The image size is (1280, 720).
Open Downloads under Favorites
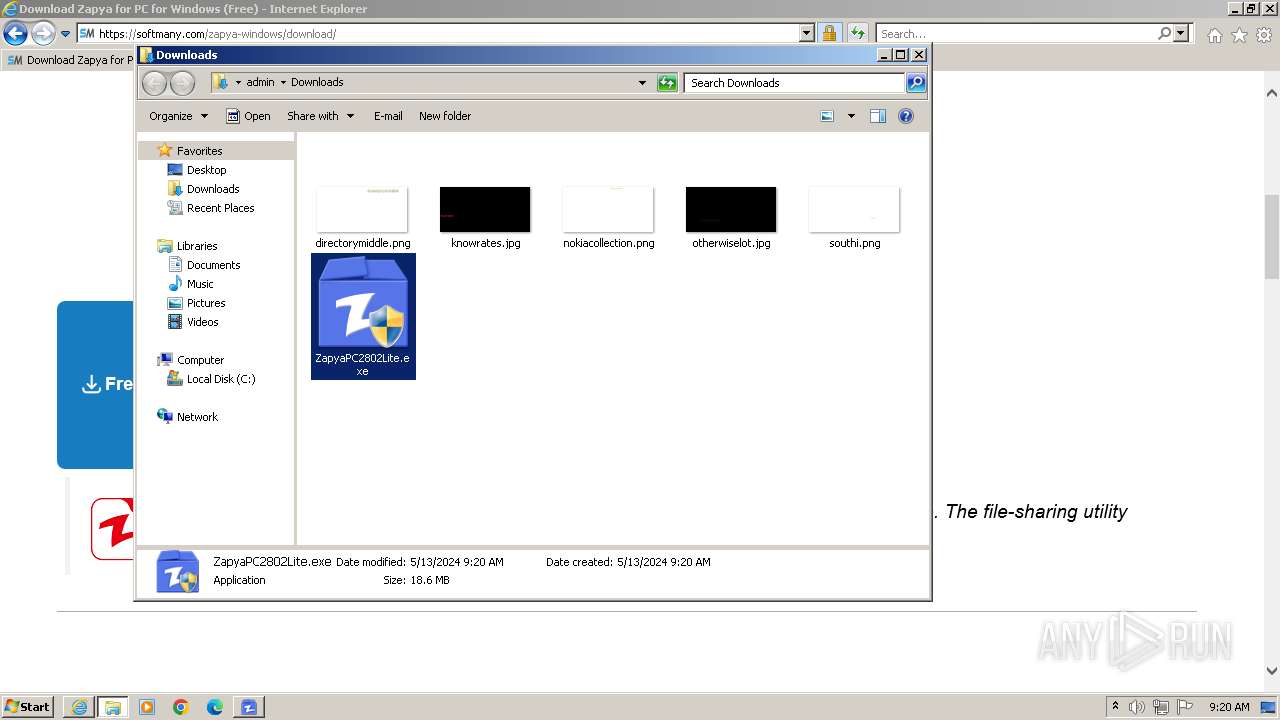[x=213, y=189]
